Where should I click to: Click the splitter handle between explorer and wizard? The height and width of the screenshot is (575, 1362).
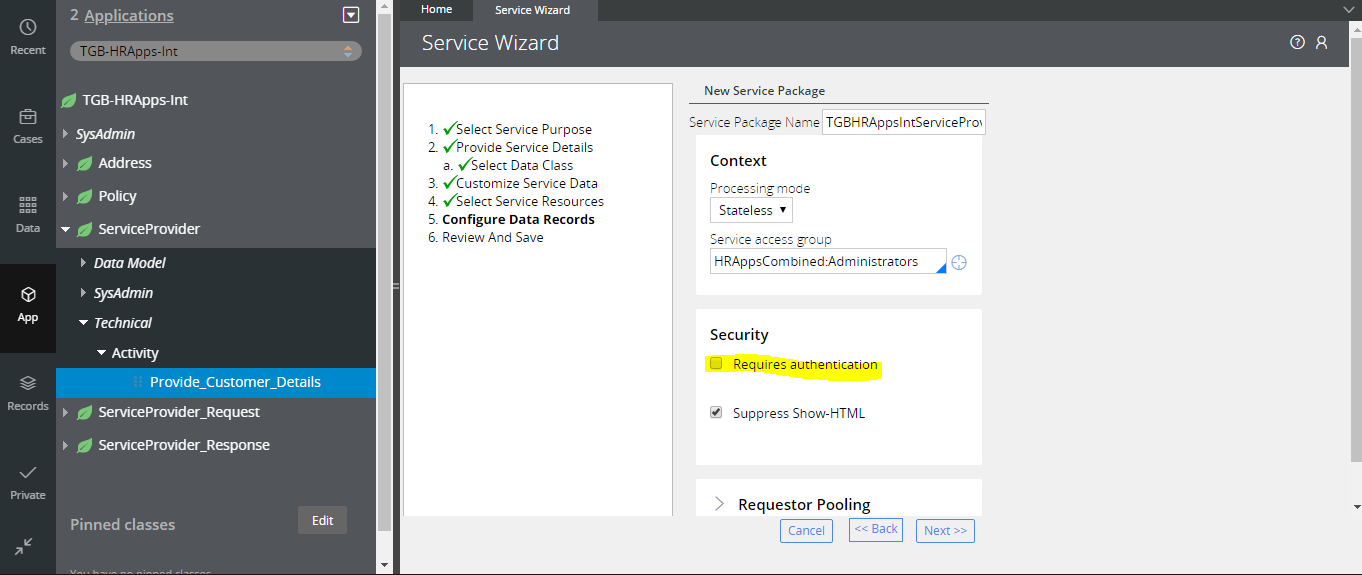[395, 286]
